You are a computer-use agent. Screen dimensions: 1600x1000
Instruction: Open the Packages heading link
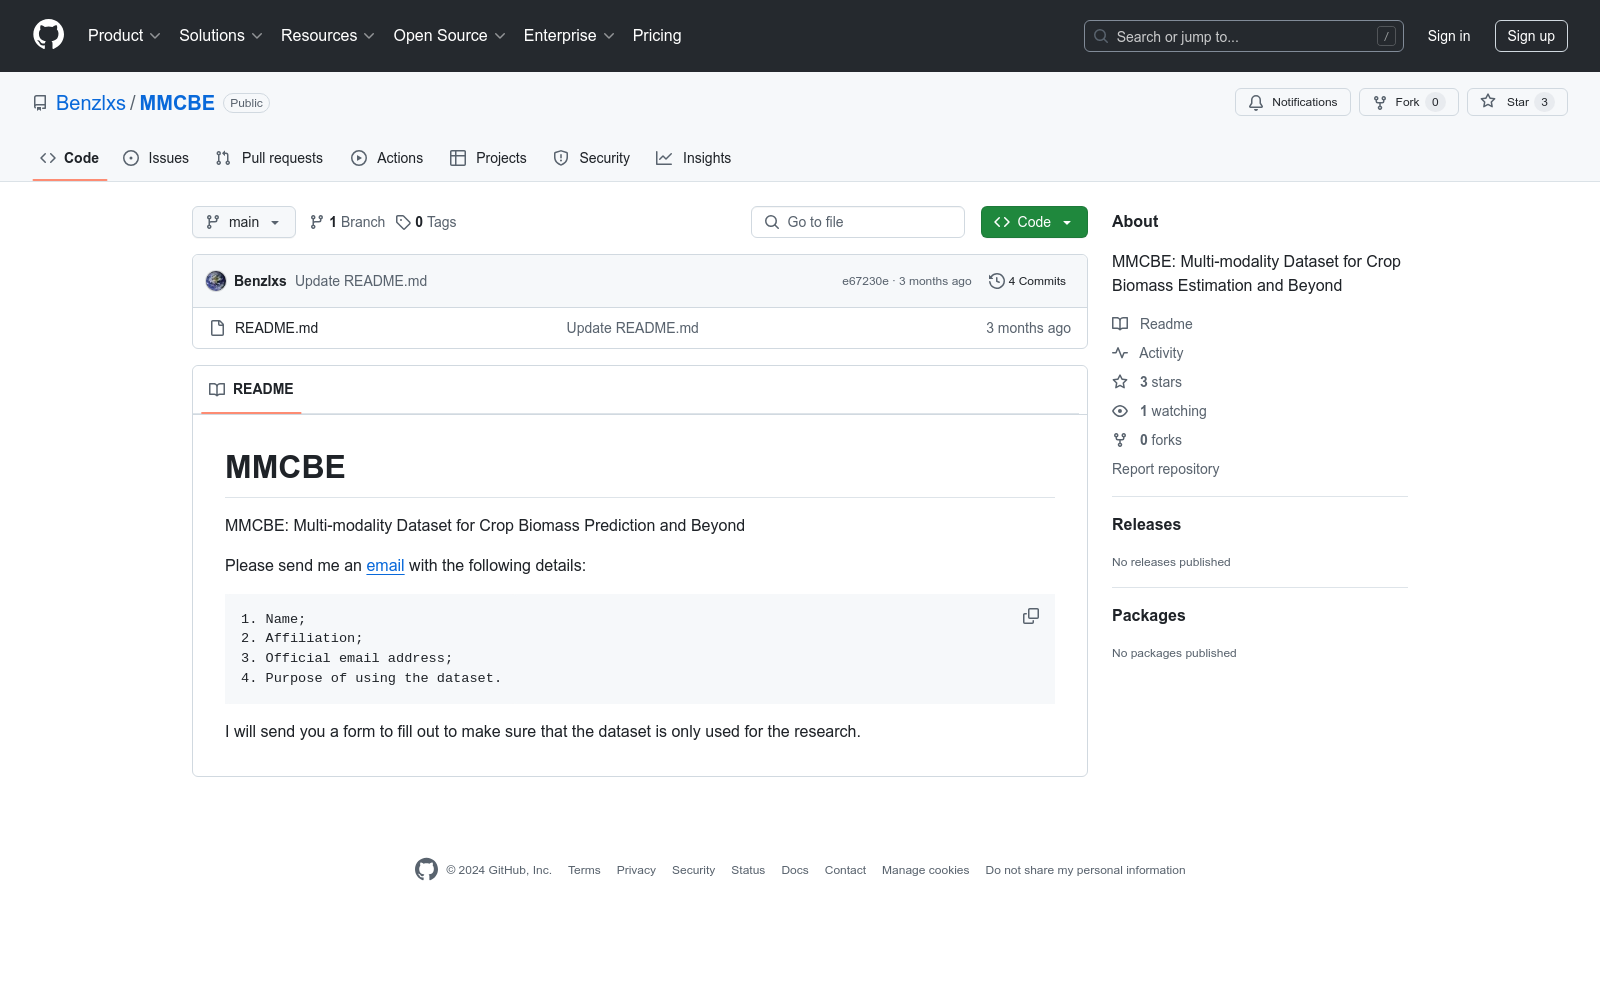click(1148, 616)
